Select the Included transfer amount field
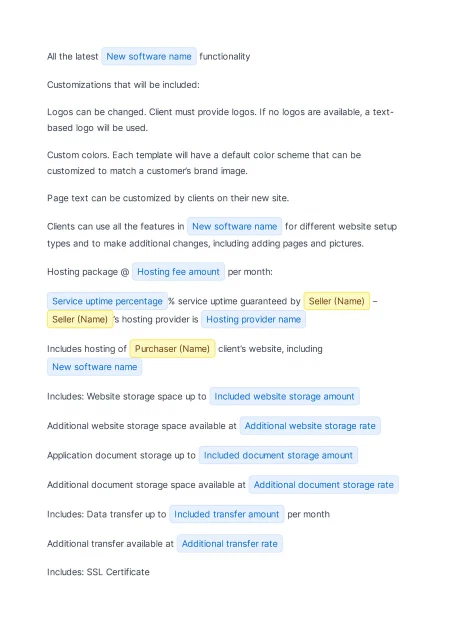 click(x=226, y=514)
